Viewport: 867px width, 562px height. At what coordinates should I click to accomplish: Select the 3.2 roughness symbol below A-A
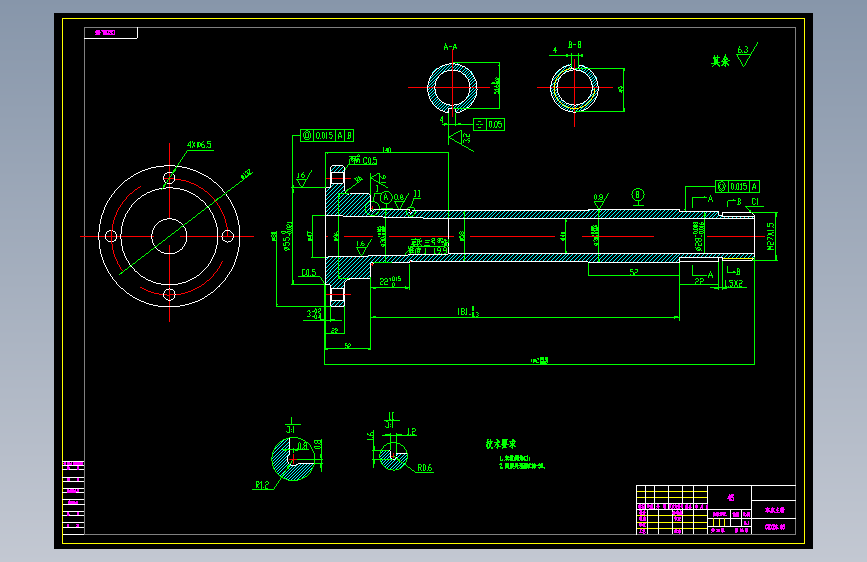point(460,138)
